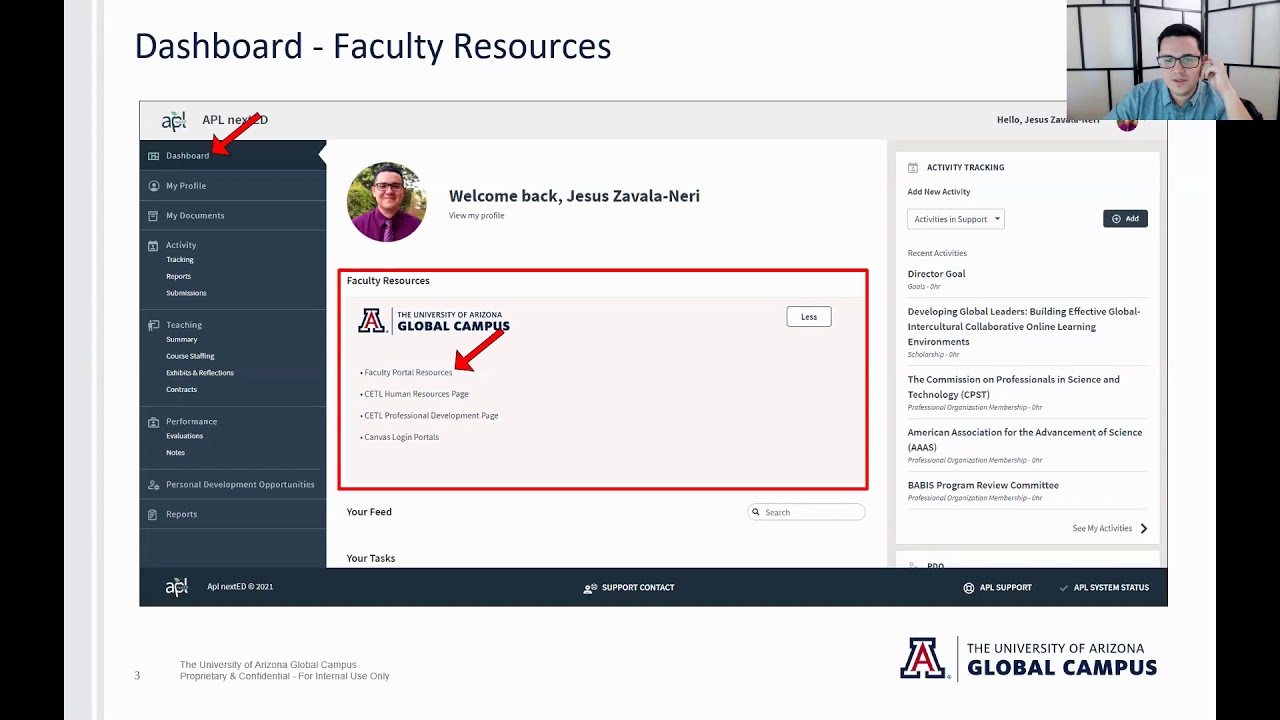Image resolution: width=1280 pixels, height=720 pixels.
Task: Open BABIS Program Review Committee activity
Action: coord(983,485)
